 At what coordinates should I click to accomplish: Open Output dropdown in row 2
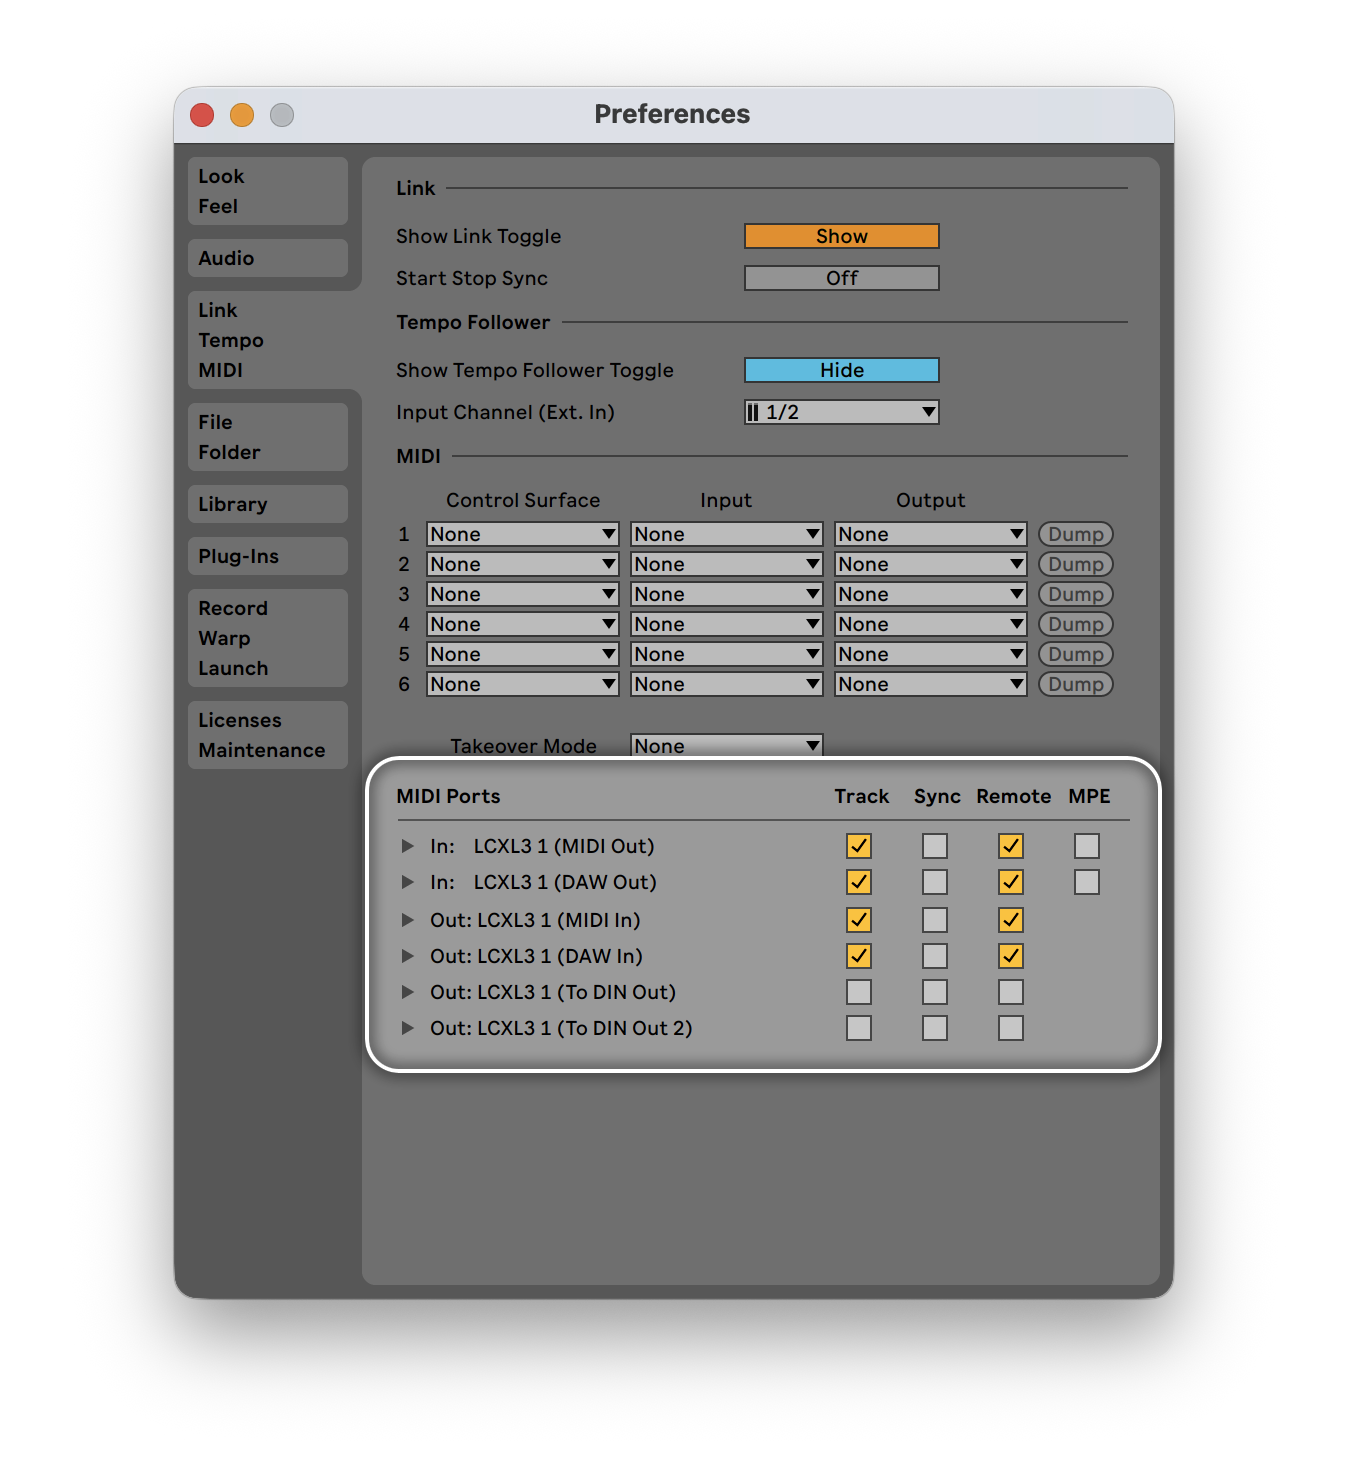click(x=931, y=564)
